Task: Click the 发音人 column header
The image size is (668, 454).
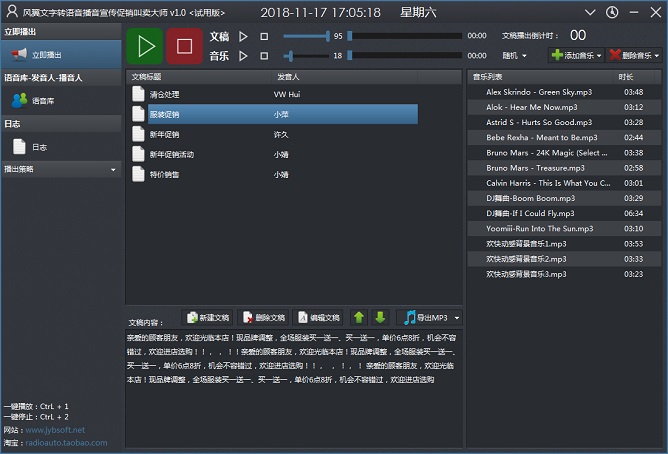Action: 345,77
